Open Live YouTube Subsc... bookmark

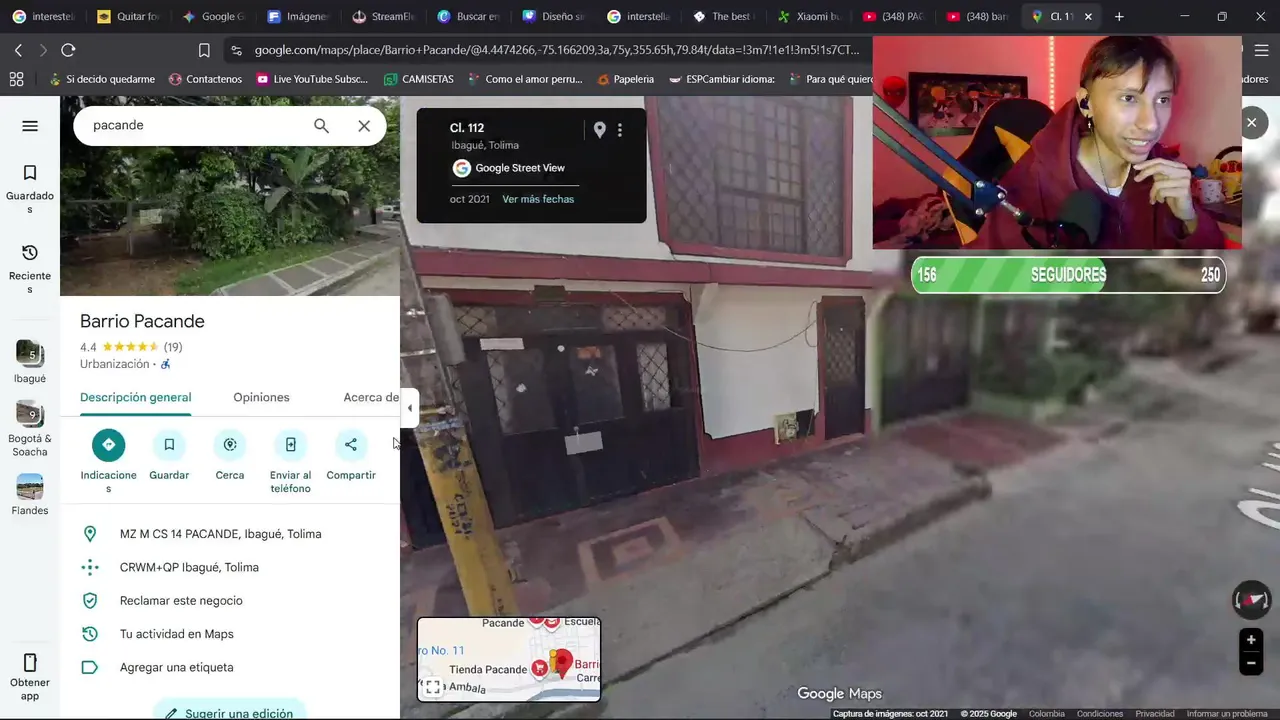312,79
